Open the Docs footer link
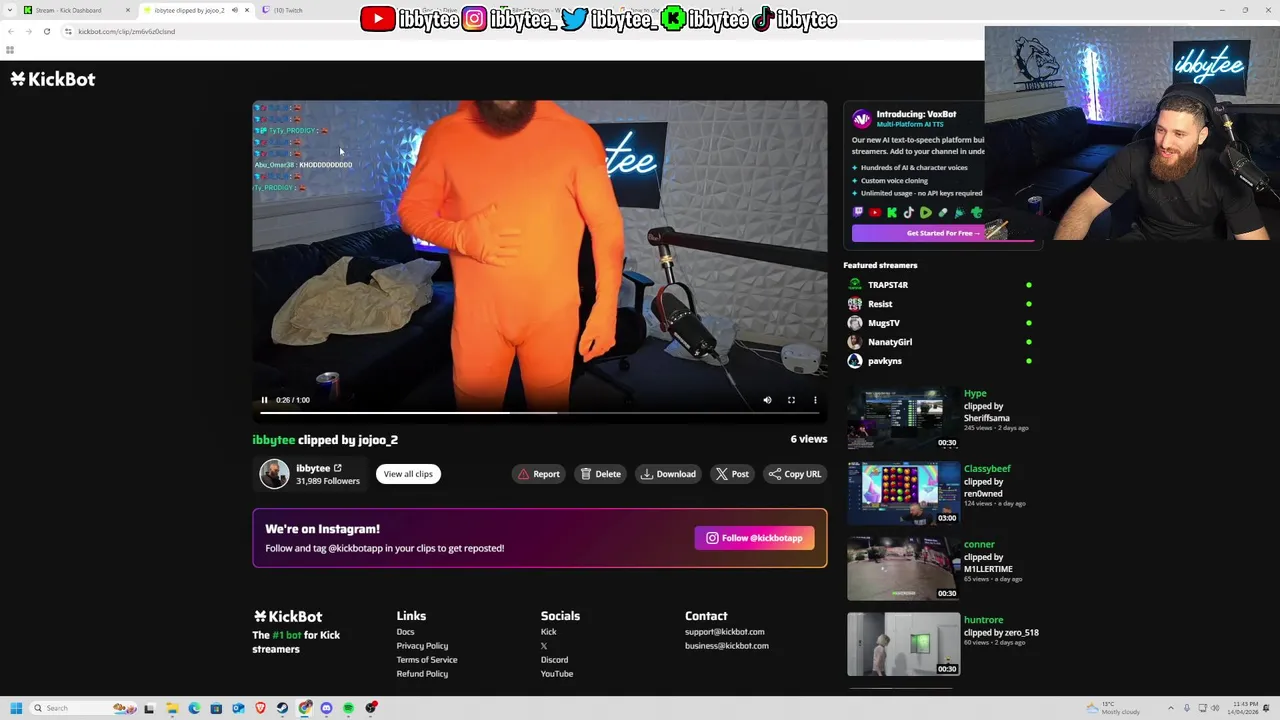The height and width of the screenshot is (720, 1280). (x=405, y=632)
